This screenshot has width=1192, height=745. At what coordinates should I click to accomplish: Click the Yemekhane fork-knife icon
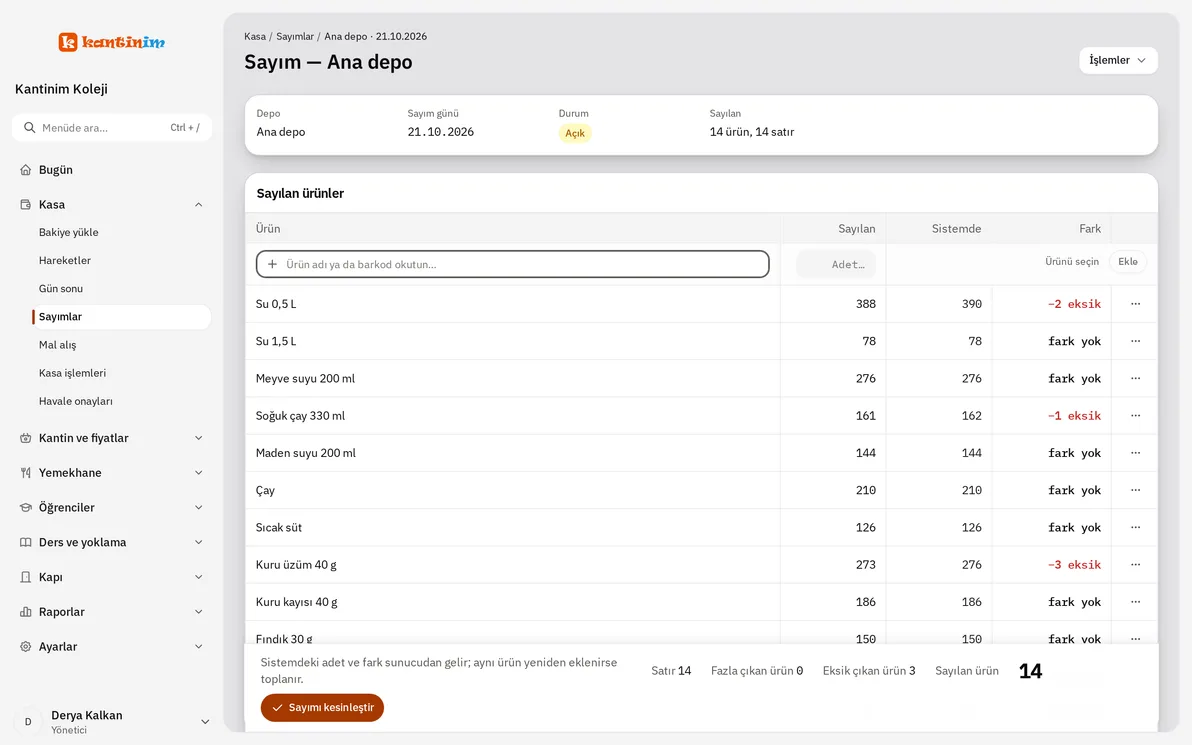26,473
